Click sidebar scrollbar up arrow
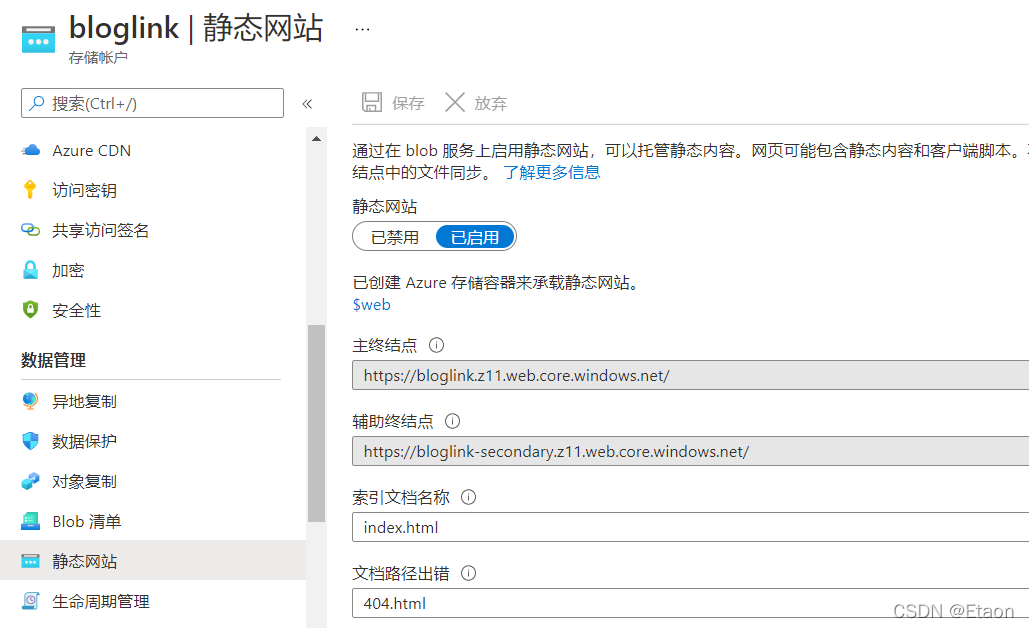 316,139
